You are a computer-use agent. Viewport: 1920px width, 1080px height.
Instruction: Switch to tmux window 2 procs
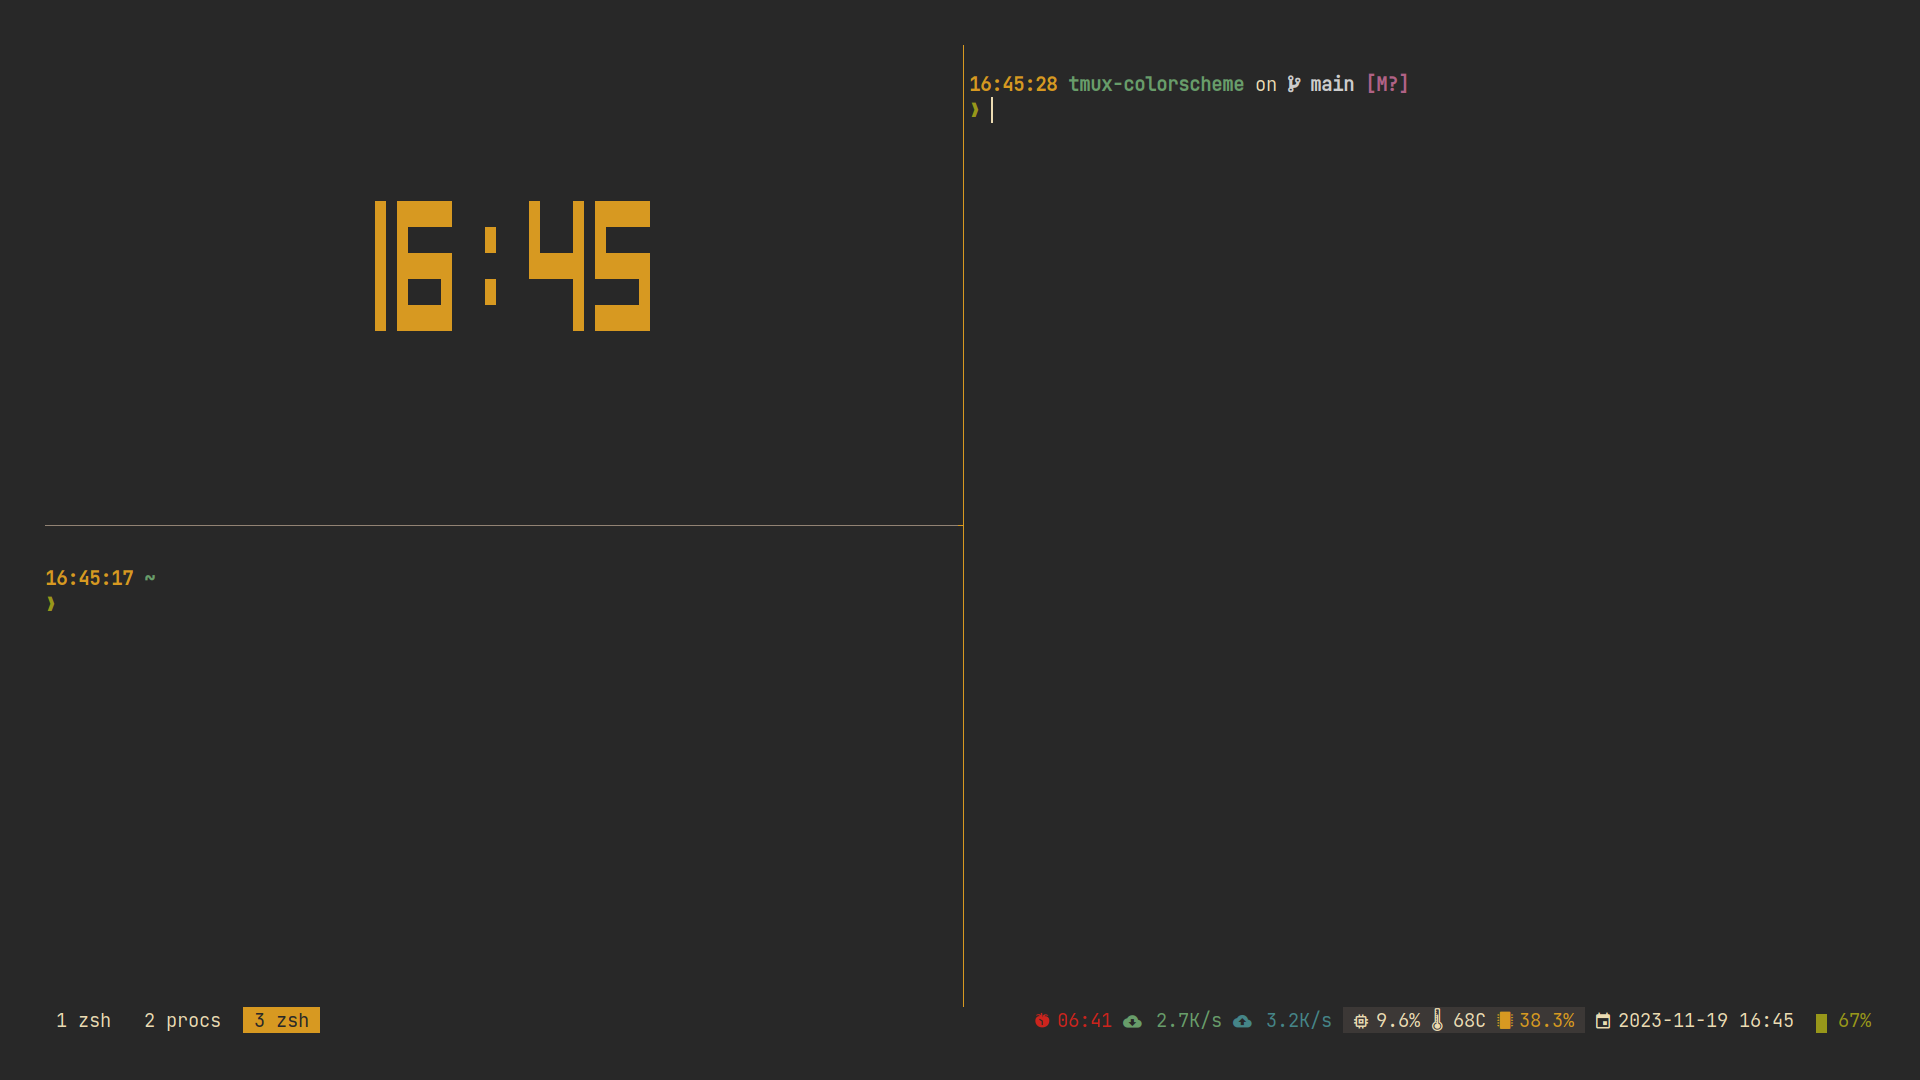click(182, 1020)
